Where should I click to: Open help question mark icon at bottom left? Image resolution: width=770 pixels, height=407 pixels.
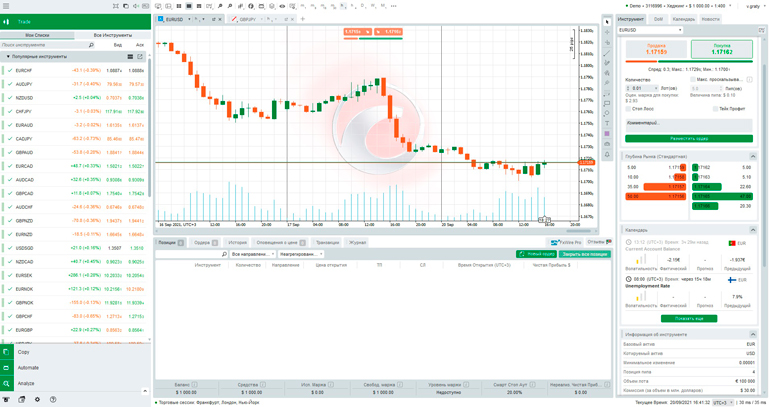tap(53, 400)
